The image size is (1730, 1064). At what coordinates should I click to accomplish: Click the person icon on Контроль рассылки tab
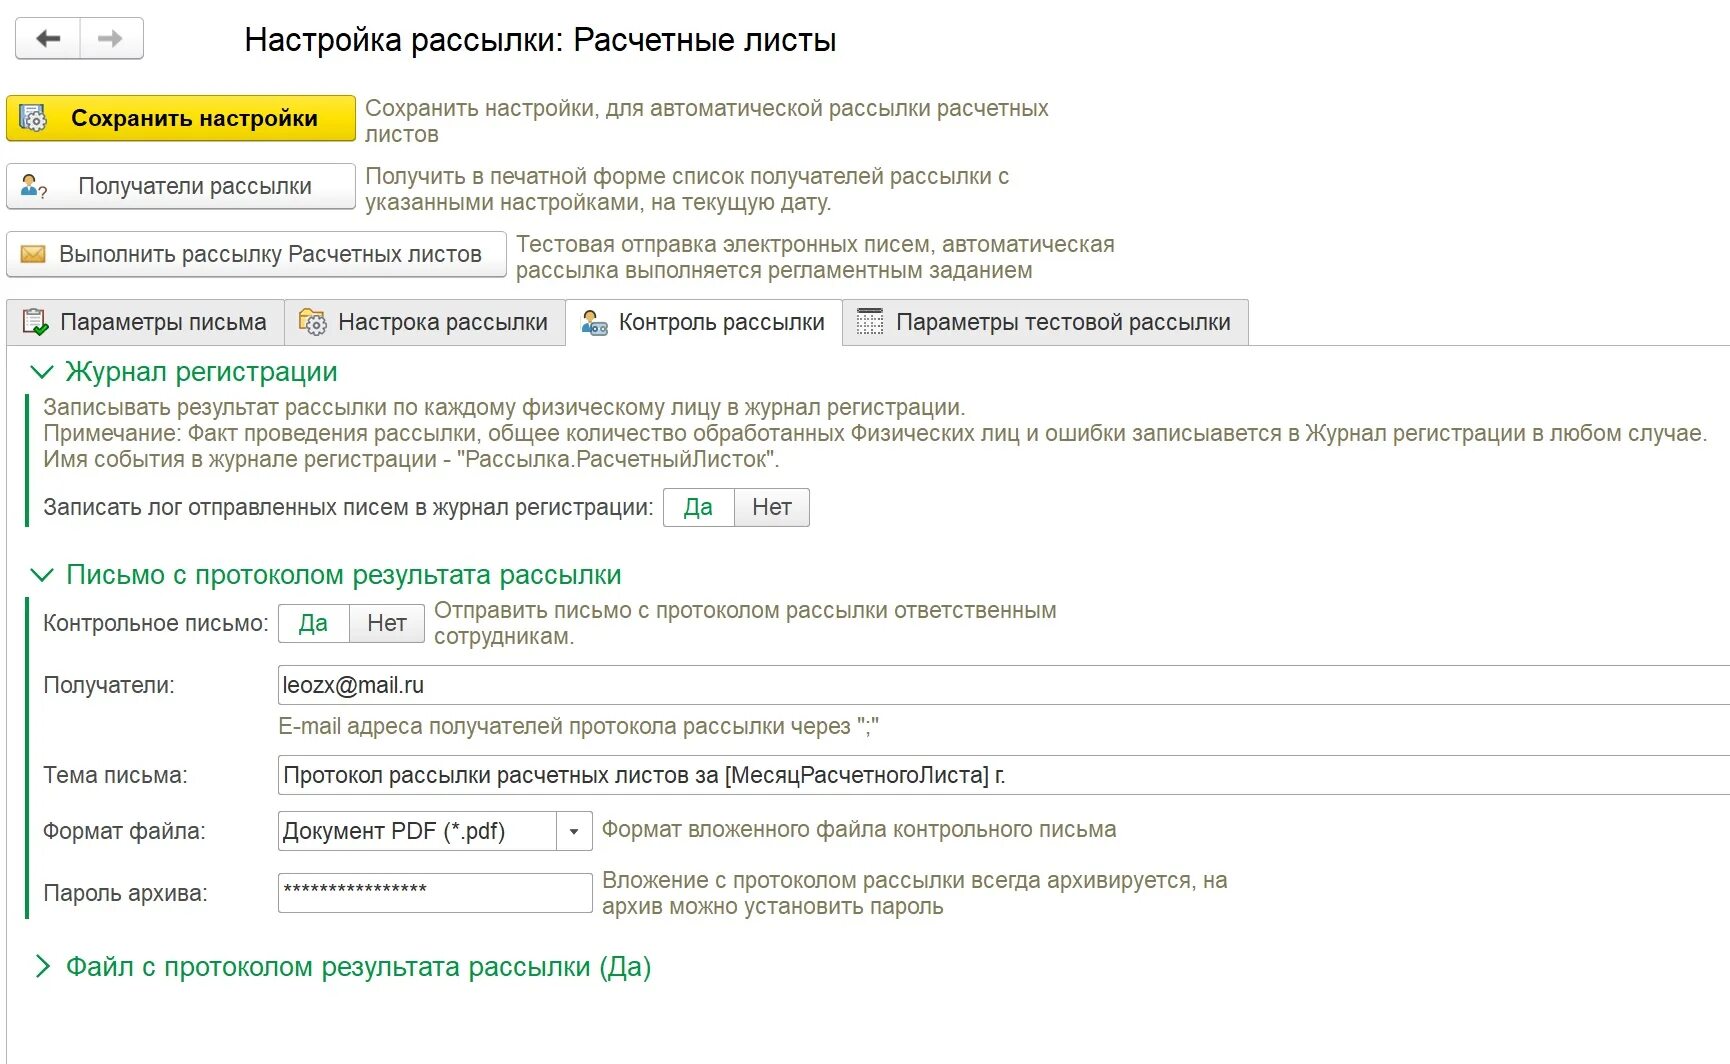coord(594,322)
